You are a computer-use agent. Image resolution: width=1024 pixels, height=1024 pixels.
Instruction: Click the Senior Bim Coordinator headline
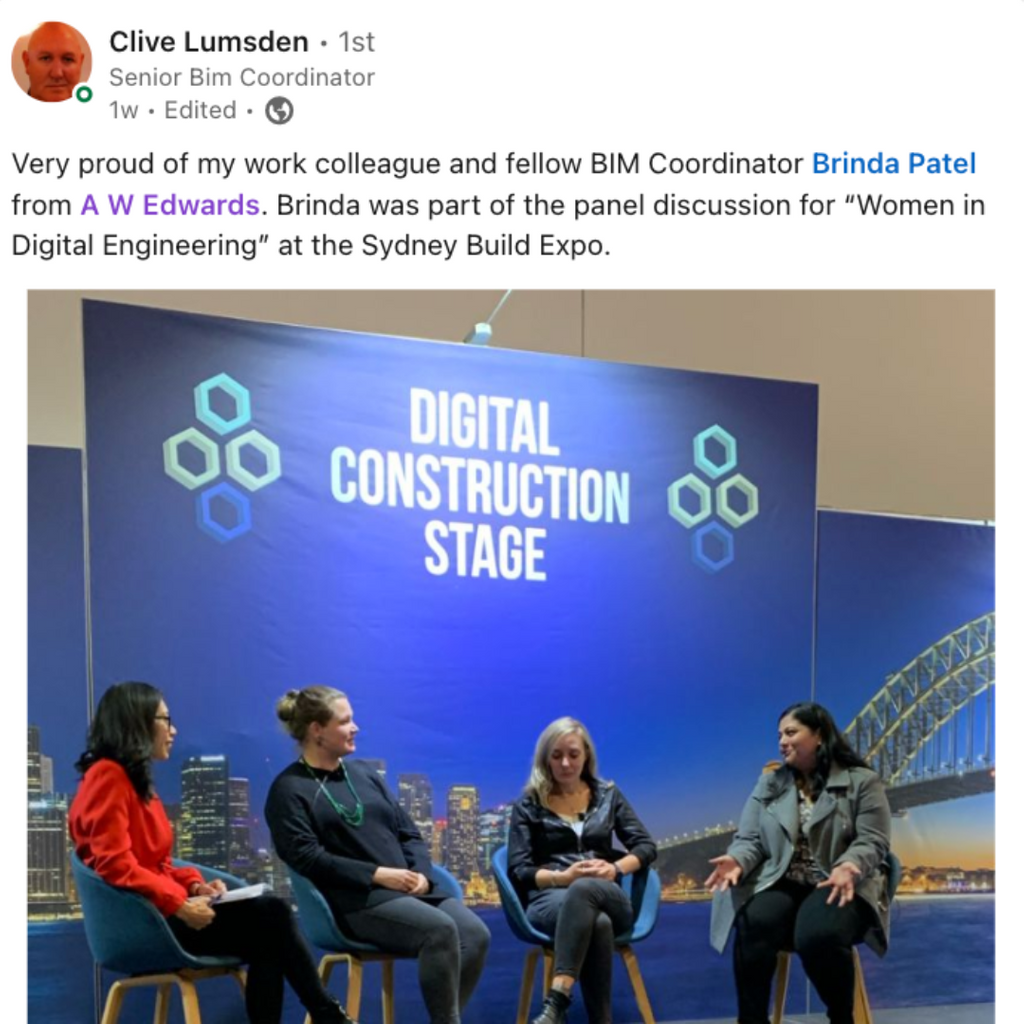(242, 77)
